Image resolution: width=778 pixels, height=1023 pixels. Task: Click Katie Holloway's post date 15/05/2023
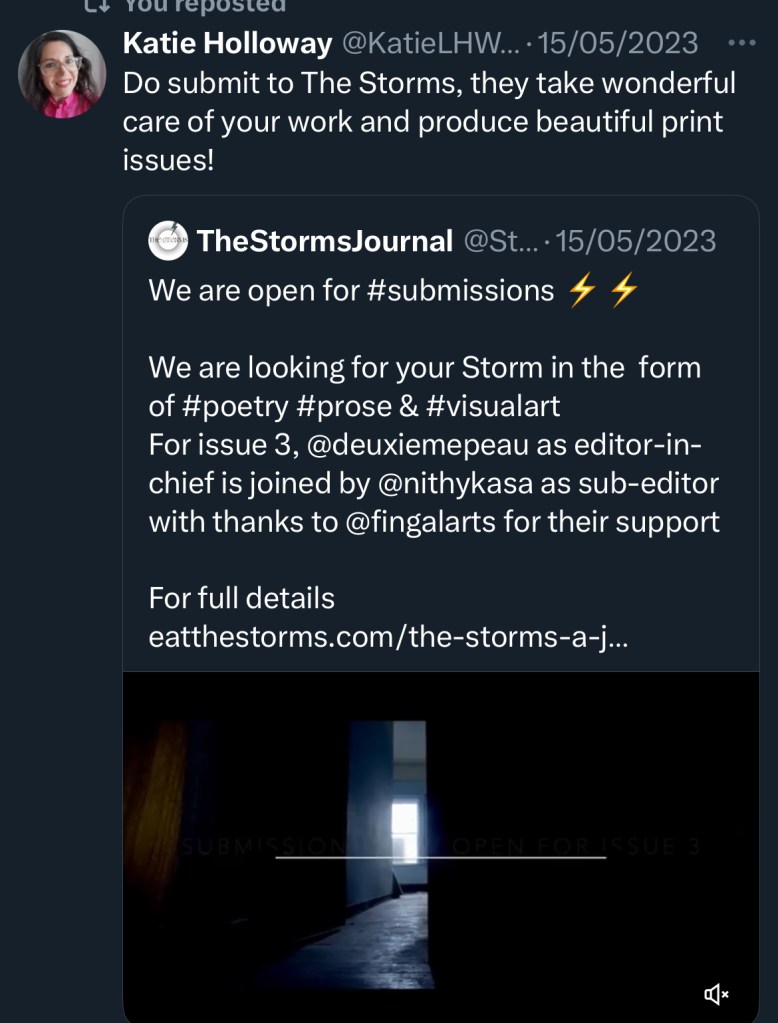point(618,43)
